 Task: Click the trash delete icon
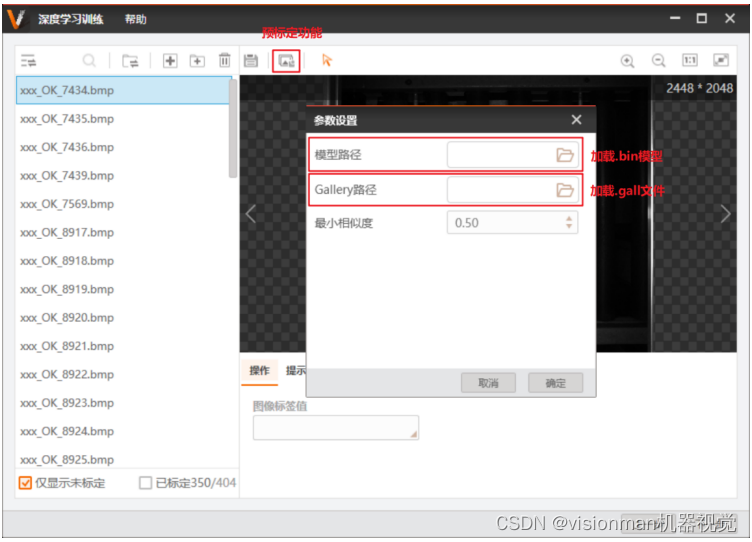click(224, 60)
